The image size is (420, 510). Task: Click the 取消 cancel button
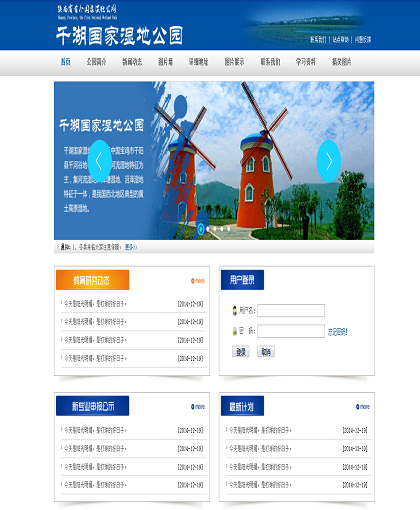pos(266,352)
